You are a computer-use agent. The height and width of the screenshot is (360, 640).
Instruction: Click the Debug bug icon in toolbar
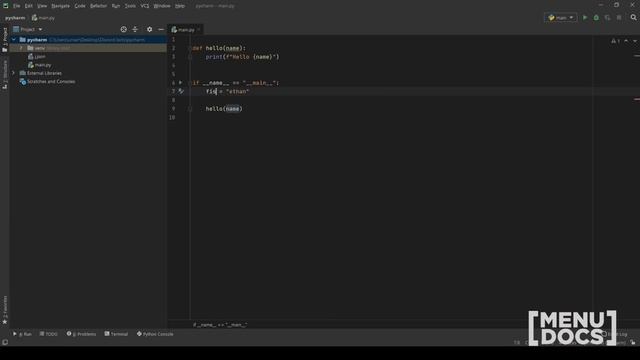click(x=596, y=18)
